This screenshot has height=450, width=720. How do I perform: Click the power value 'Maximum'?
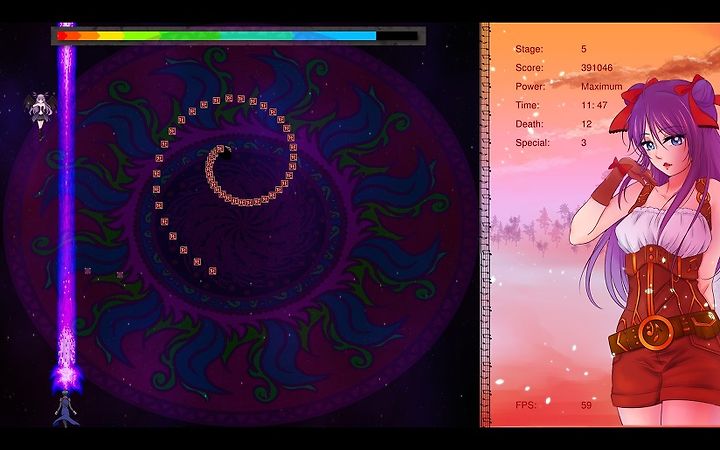[602, 87]
